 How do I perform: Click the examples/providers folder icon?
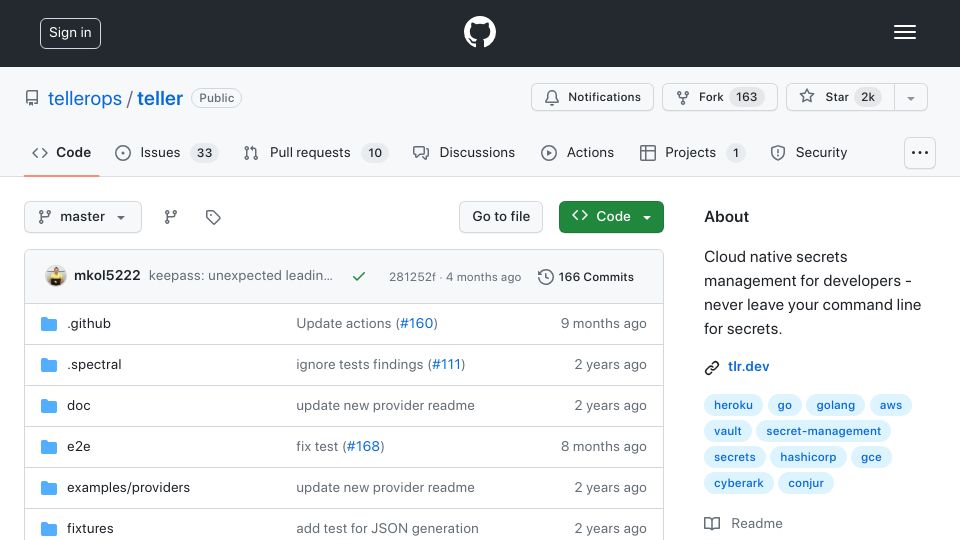click(x=49, y=488)
